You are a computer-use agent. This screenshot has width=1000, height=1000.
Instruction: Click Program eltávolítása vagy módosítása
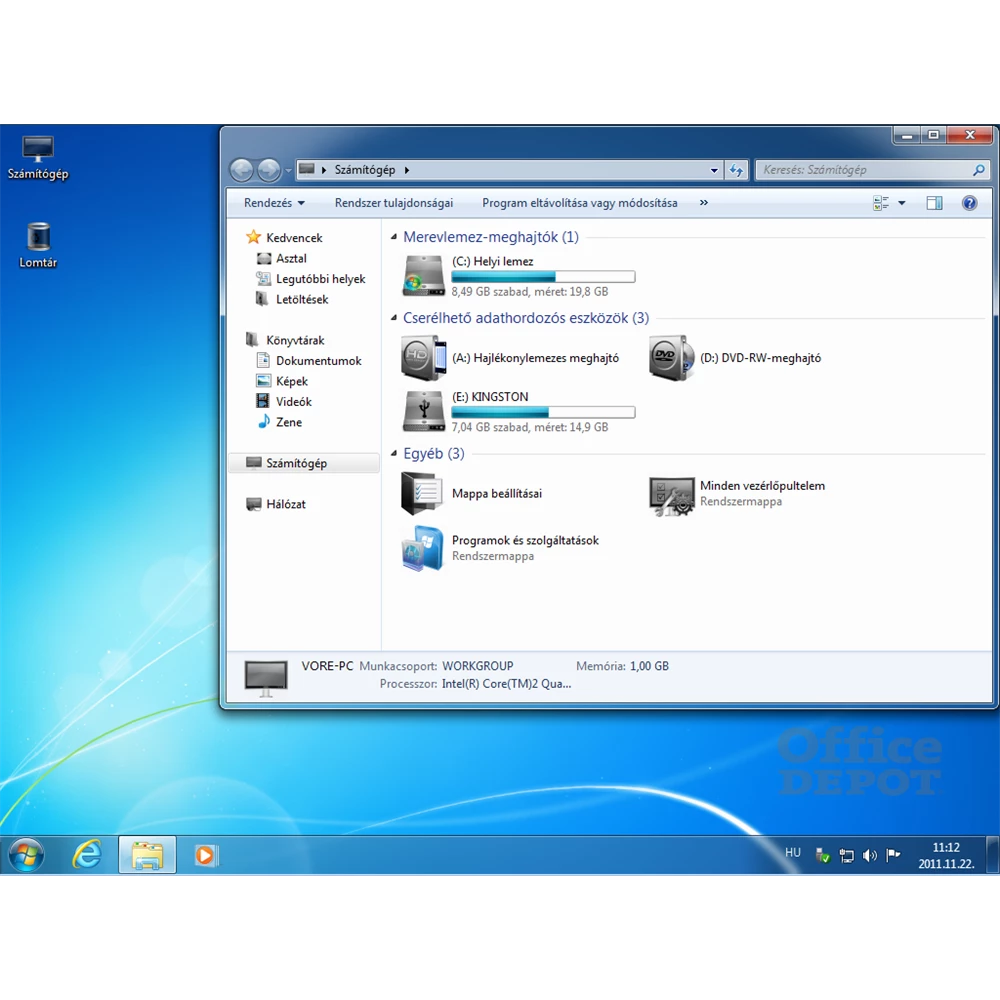coord(579,202)
